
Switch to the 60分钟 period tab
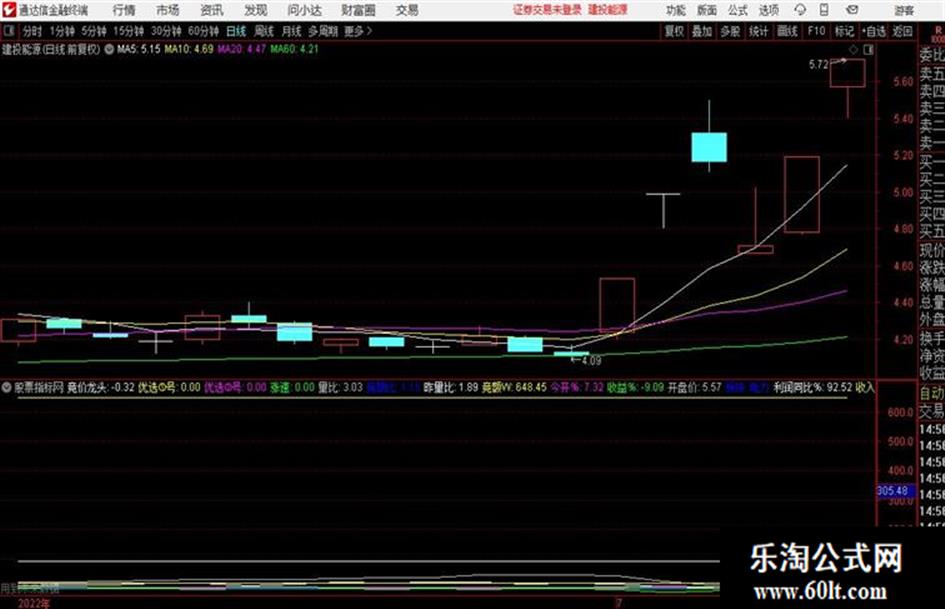click(204, 31)
